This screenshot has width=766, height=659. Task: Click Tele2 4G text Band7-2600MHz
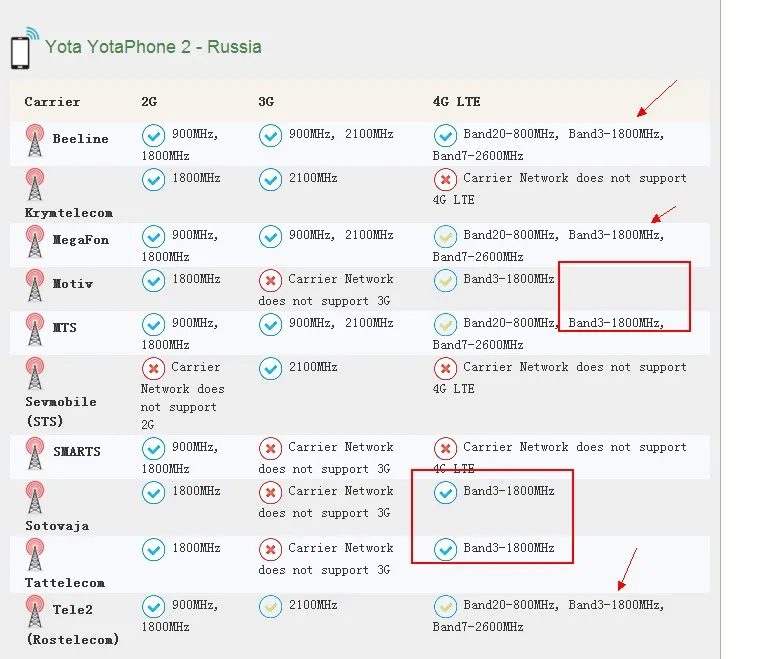[478, 627]
